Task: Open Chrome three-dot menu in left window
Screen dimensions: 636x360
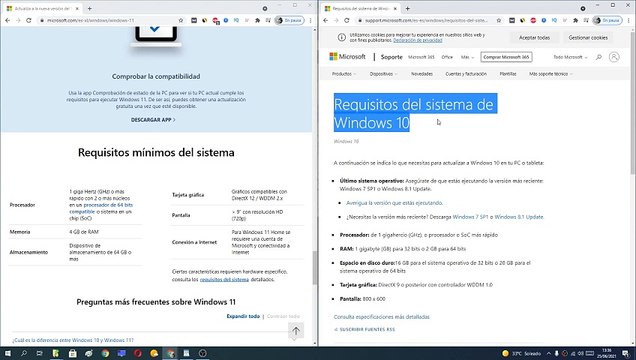Action: pos(311,20)
